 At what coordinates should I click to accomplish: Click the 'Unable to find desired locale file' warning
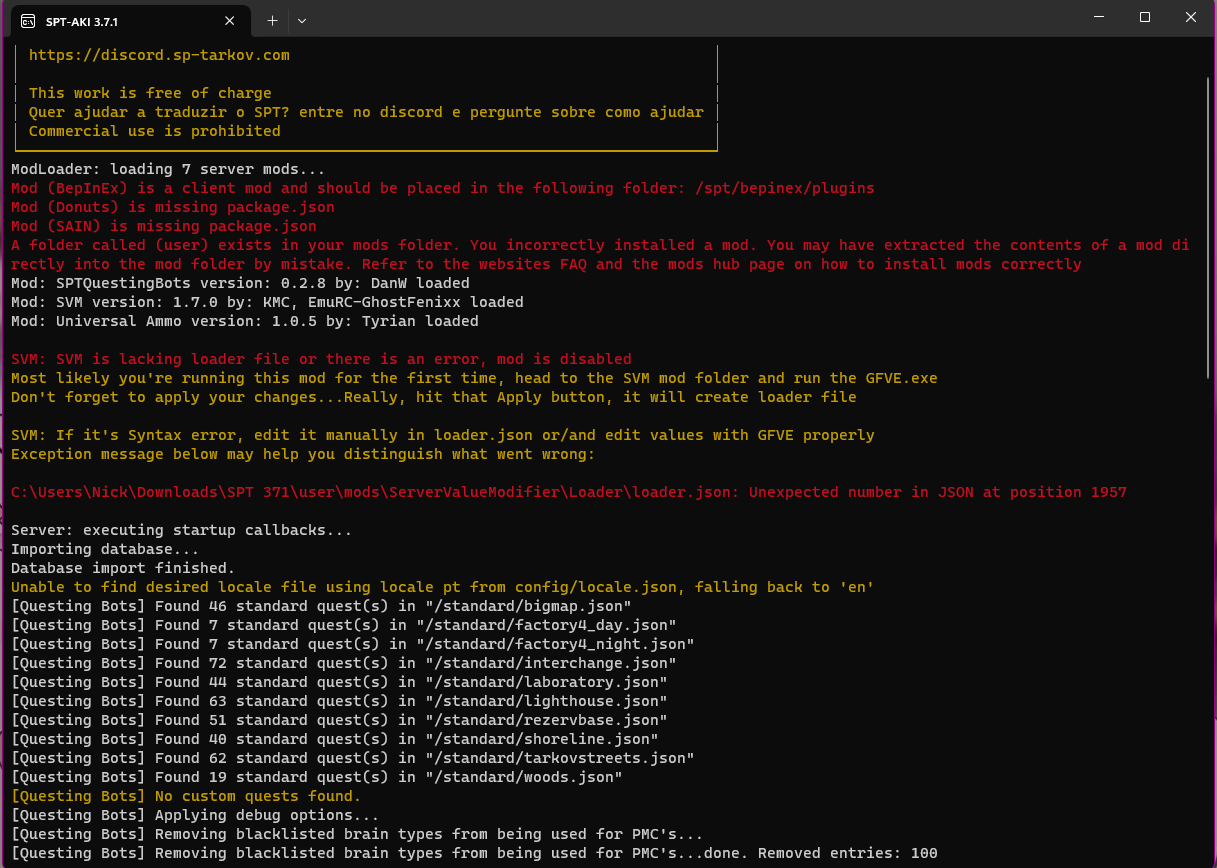click(x=443, y=587)
